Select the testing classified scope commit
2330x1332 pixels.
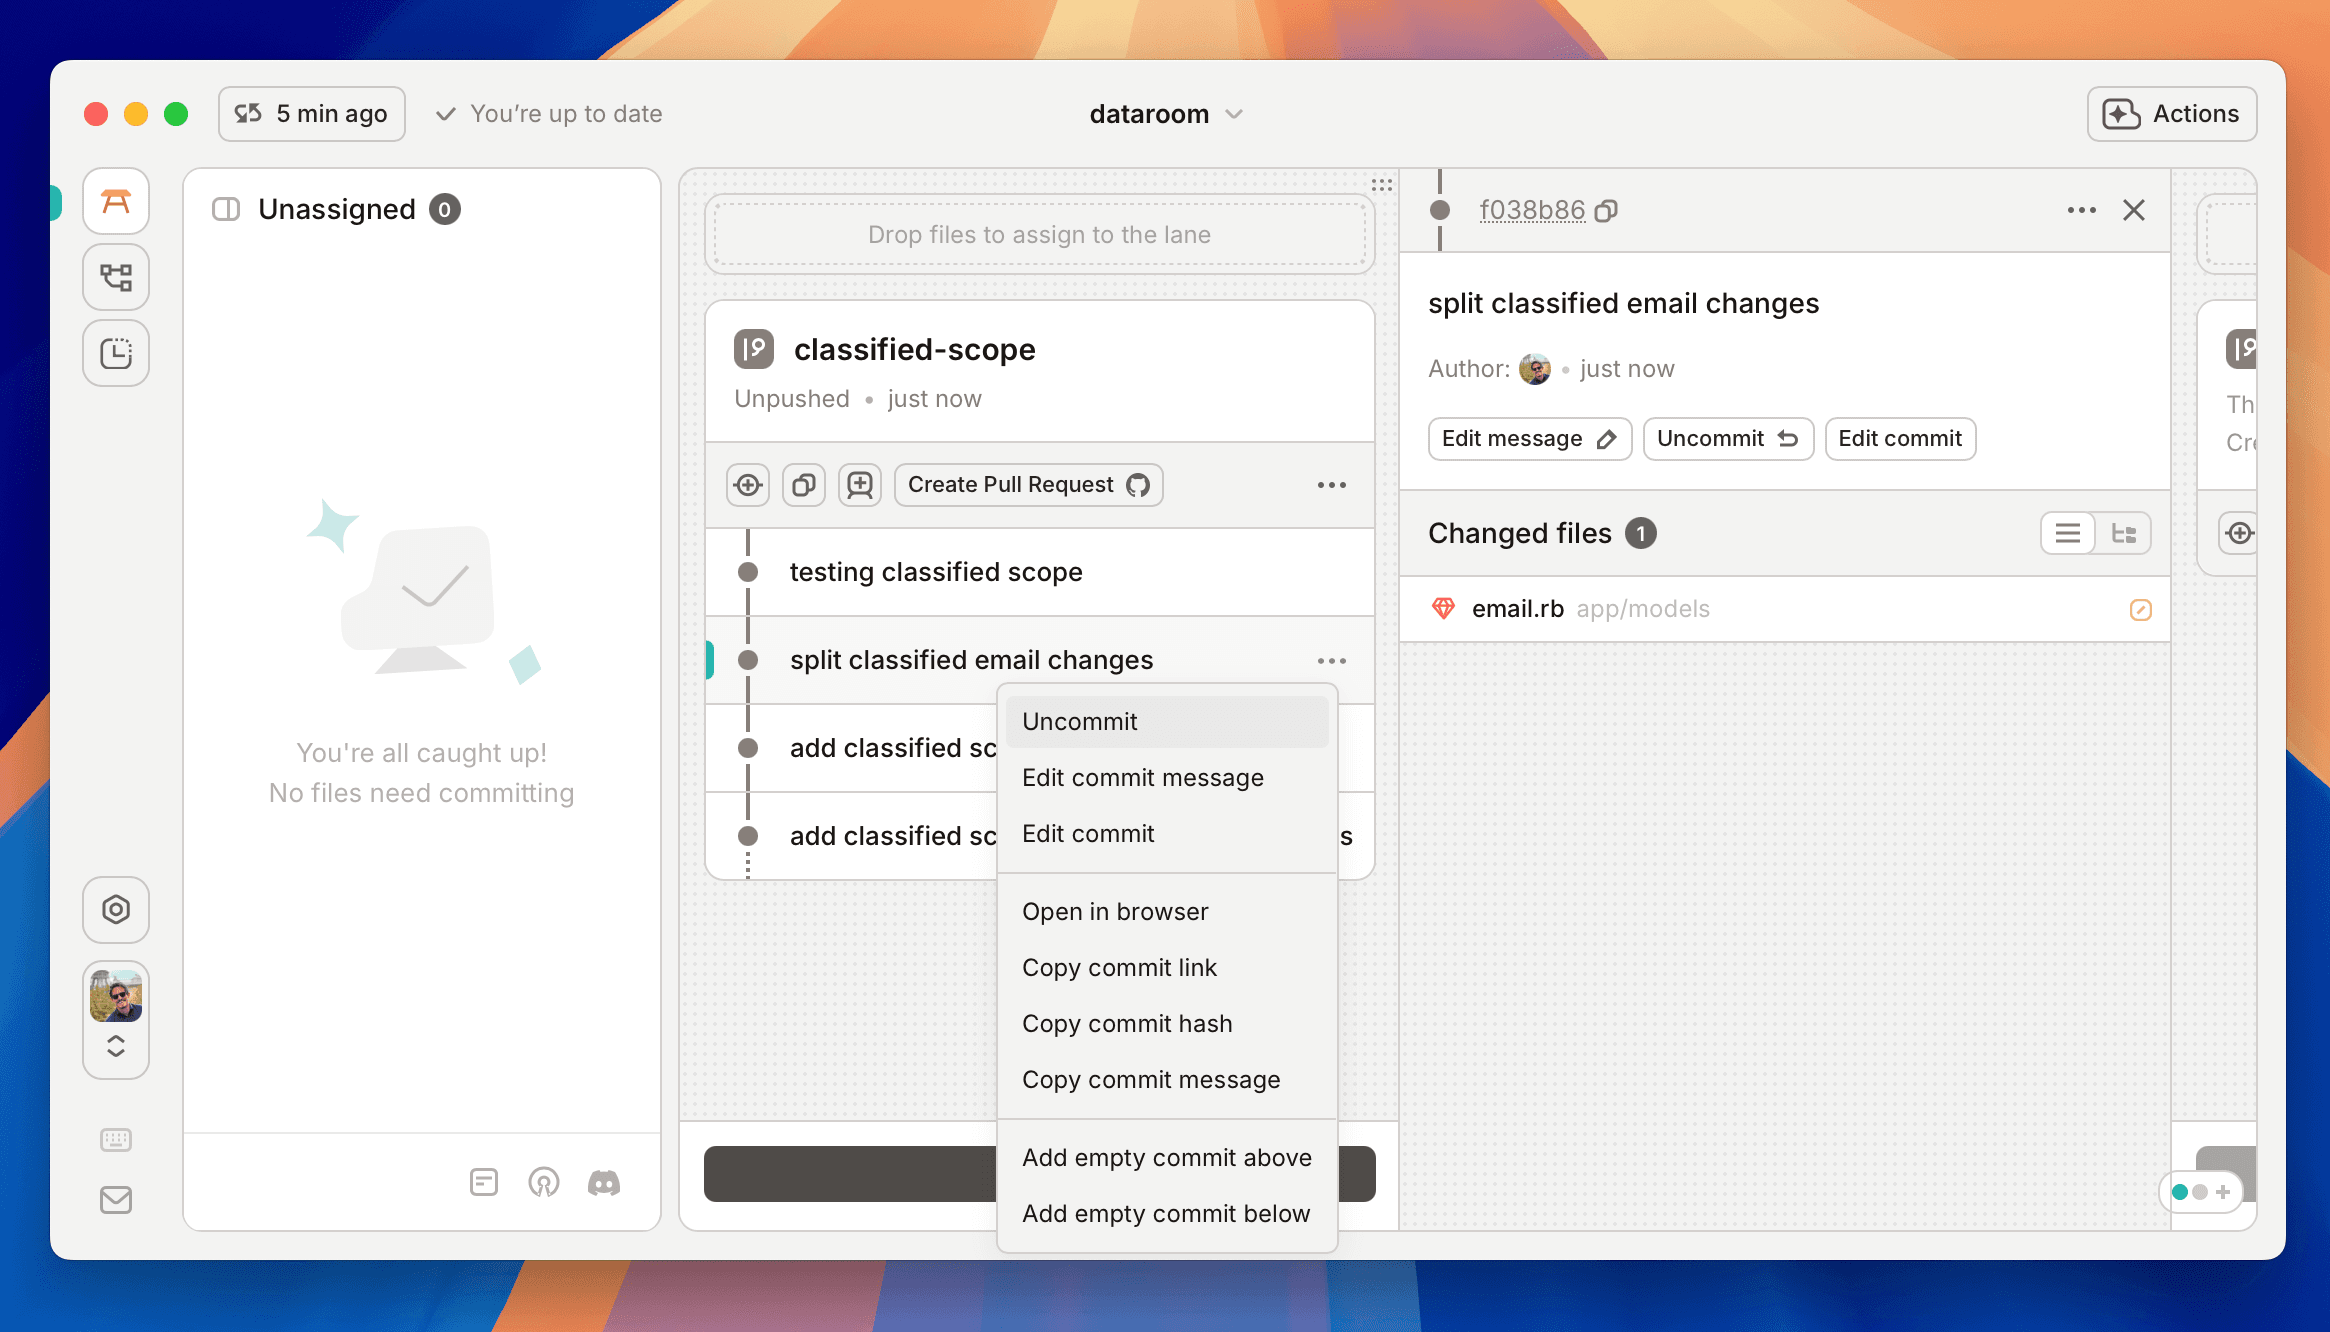pos(936,572)
